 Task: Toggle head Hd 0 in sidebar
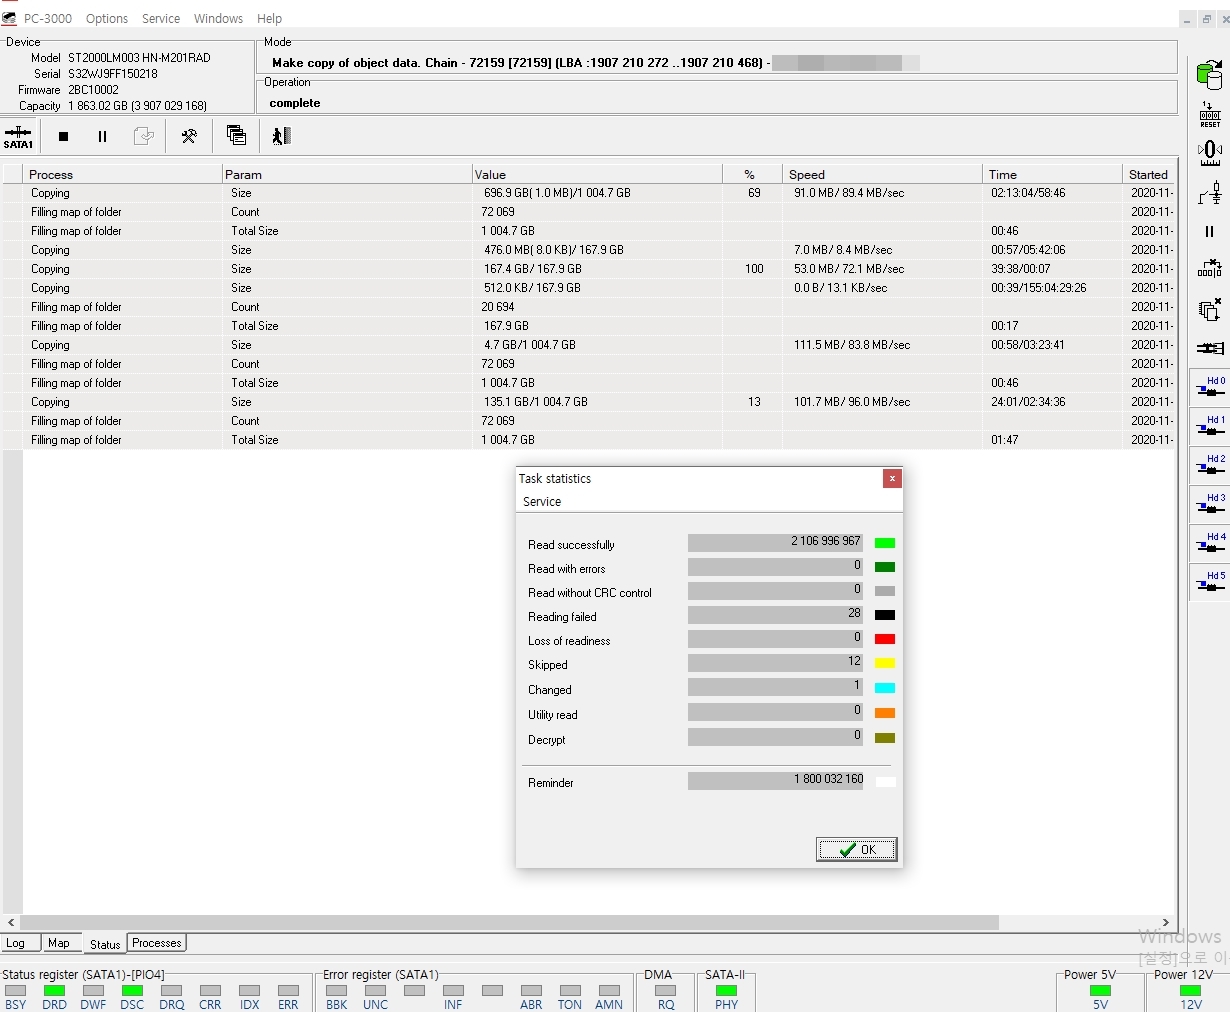[x=1210, y=387]
